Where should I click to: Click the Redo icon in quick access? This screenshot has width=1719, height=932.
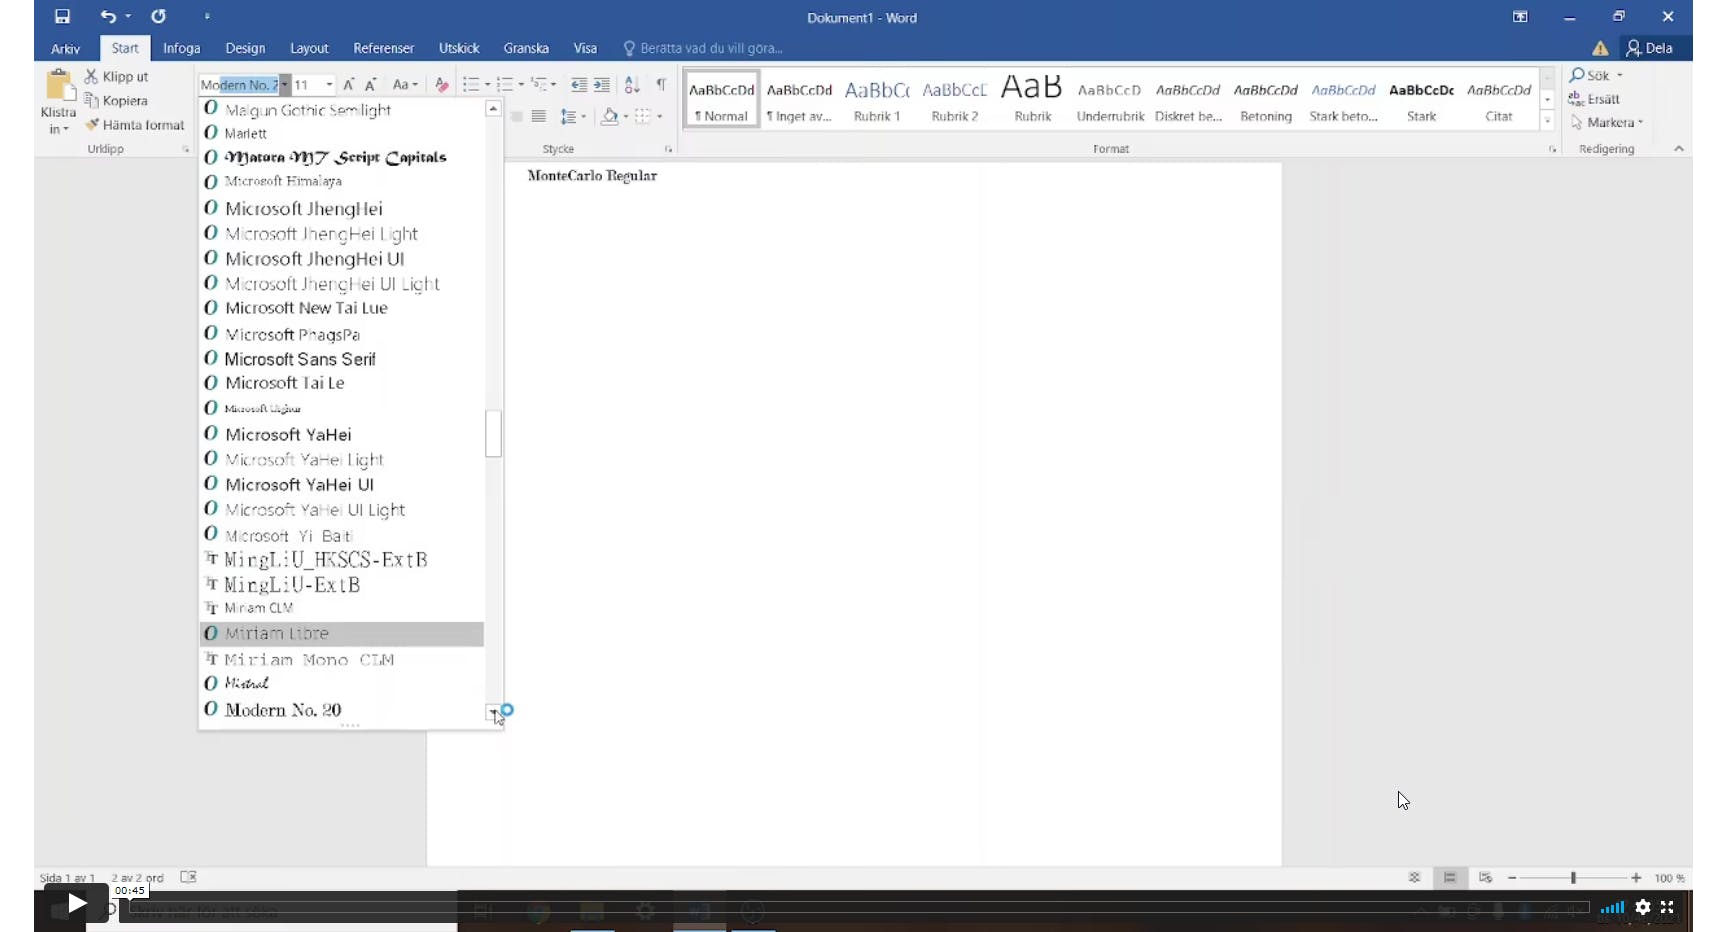[x=158, y=16]
